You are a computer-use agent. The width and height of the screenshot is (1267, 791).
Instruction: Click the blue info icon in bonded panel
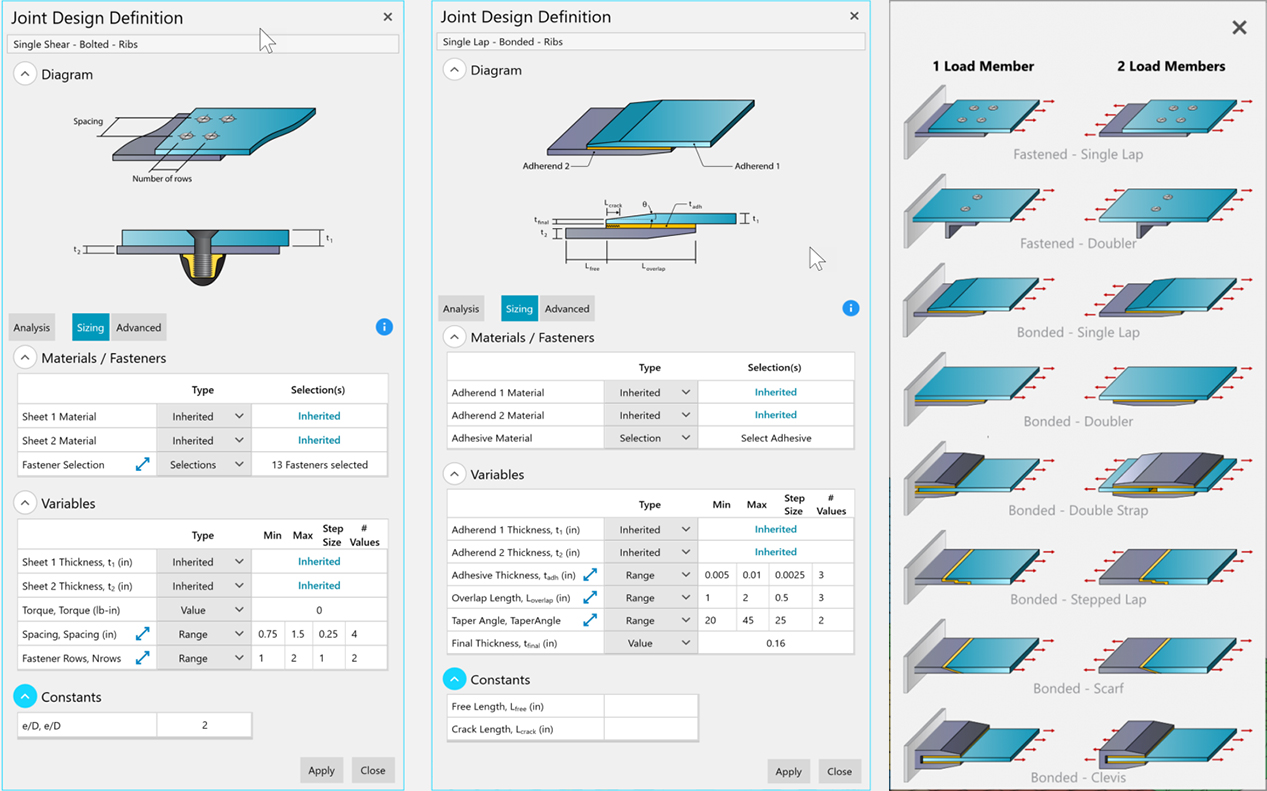click(x=851, y=308)
